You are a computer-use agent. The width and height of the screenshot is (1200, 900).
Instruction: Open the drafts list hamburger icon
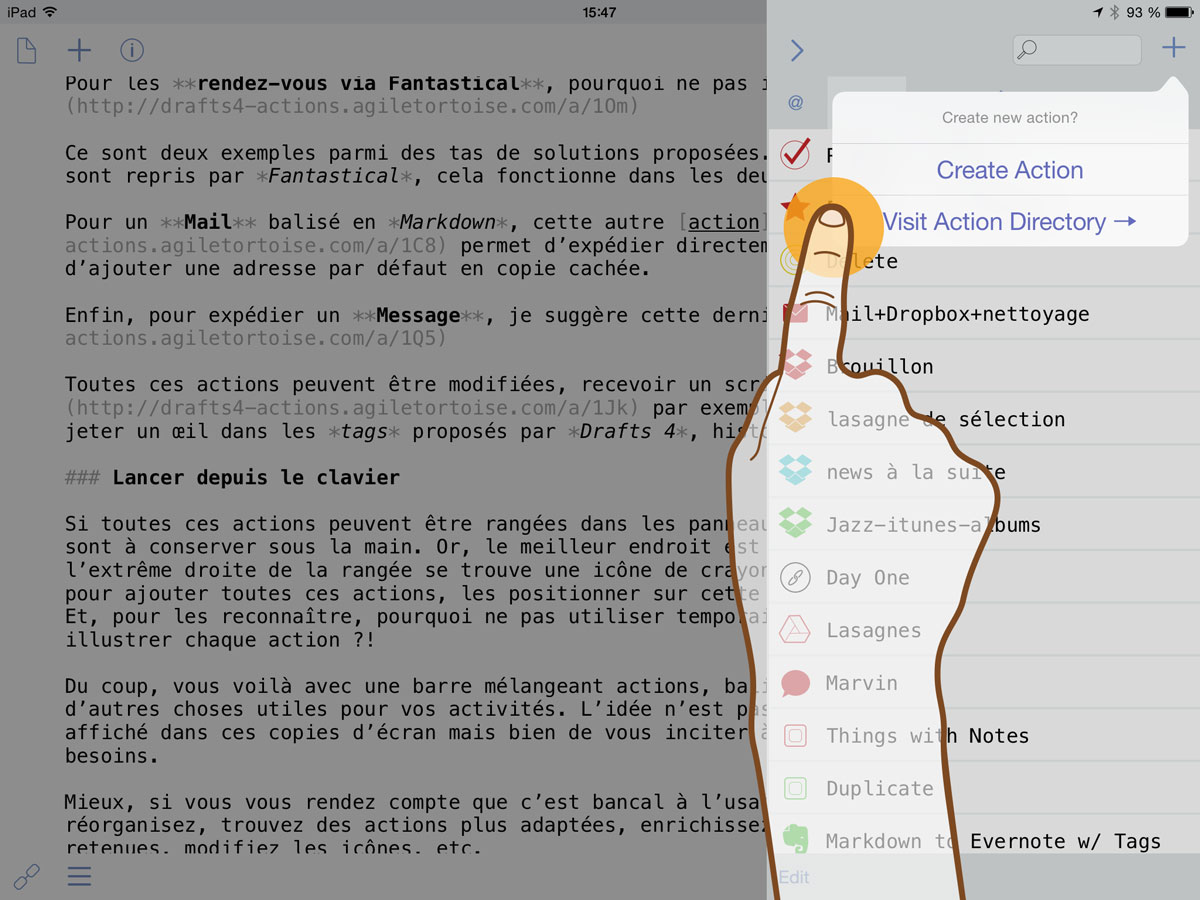79,877
